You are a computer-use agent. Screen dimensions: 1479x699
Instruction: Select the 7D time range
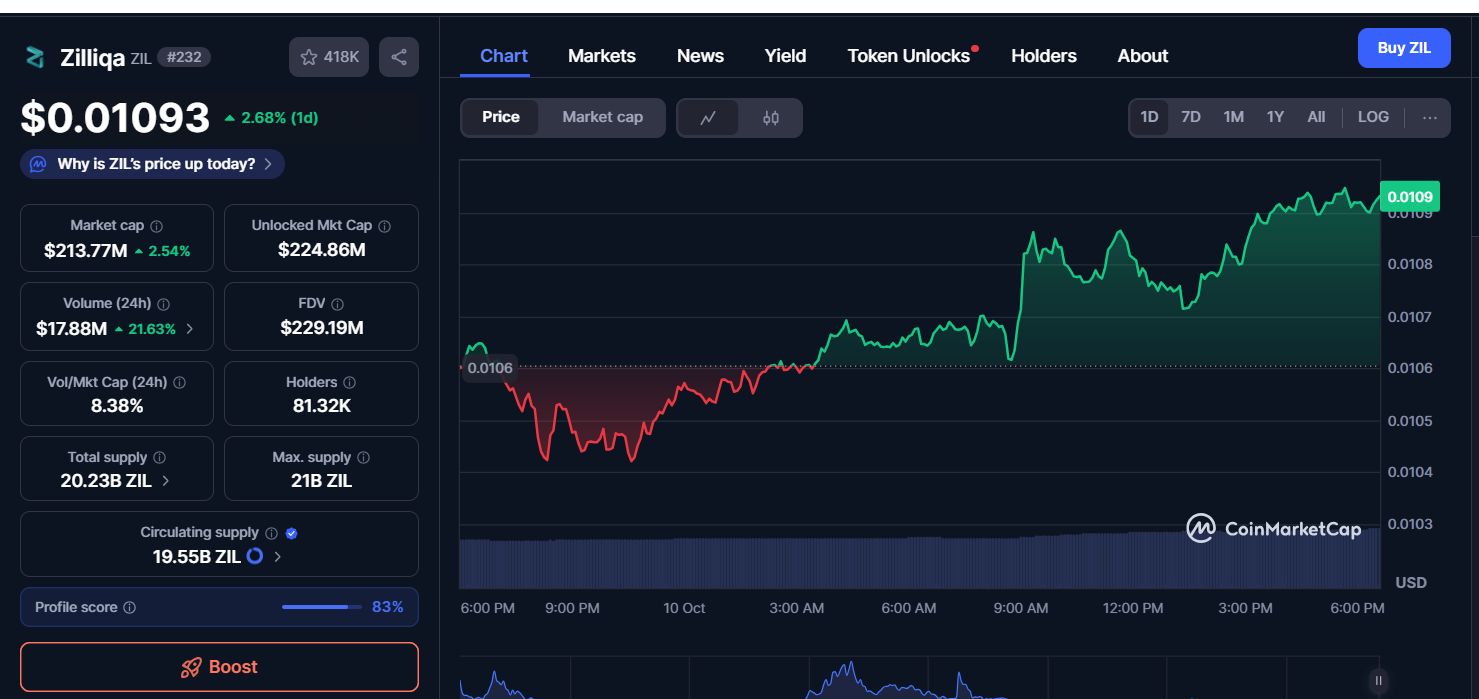coord(1190,117)
